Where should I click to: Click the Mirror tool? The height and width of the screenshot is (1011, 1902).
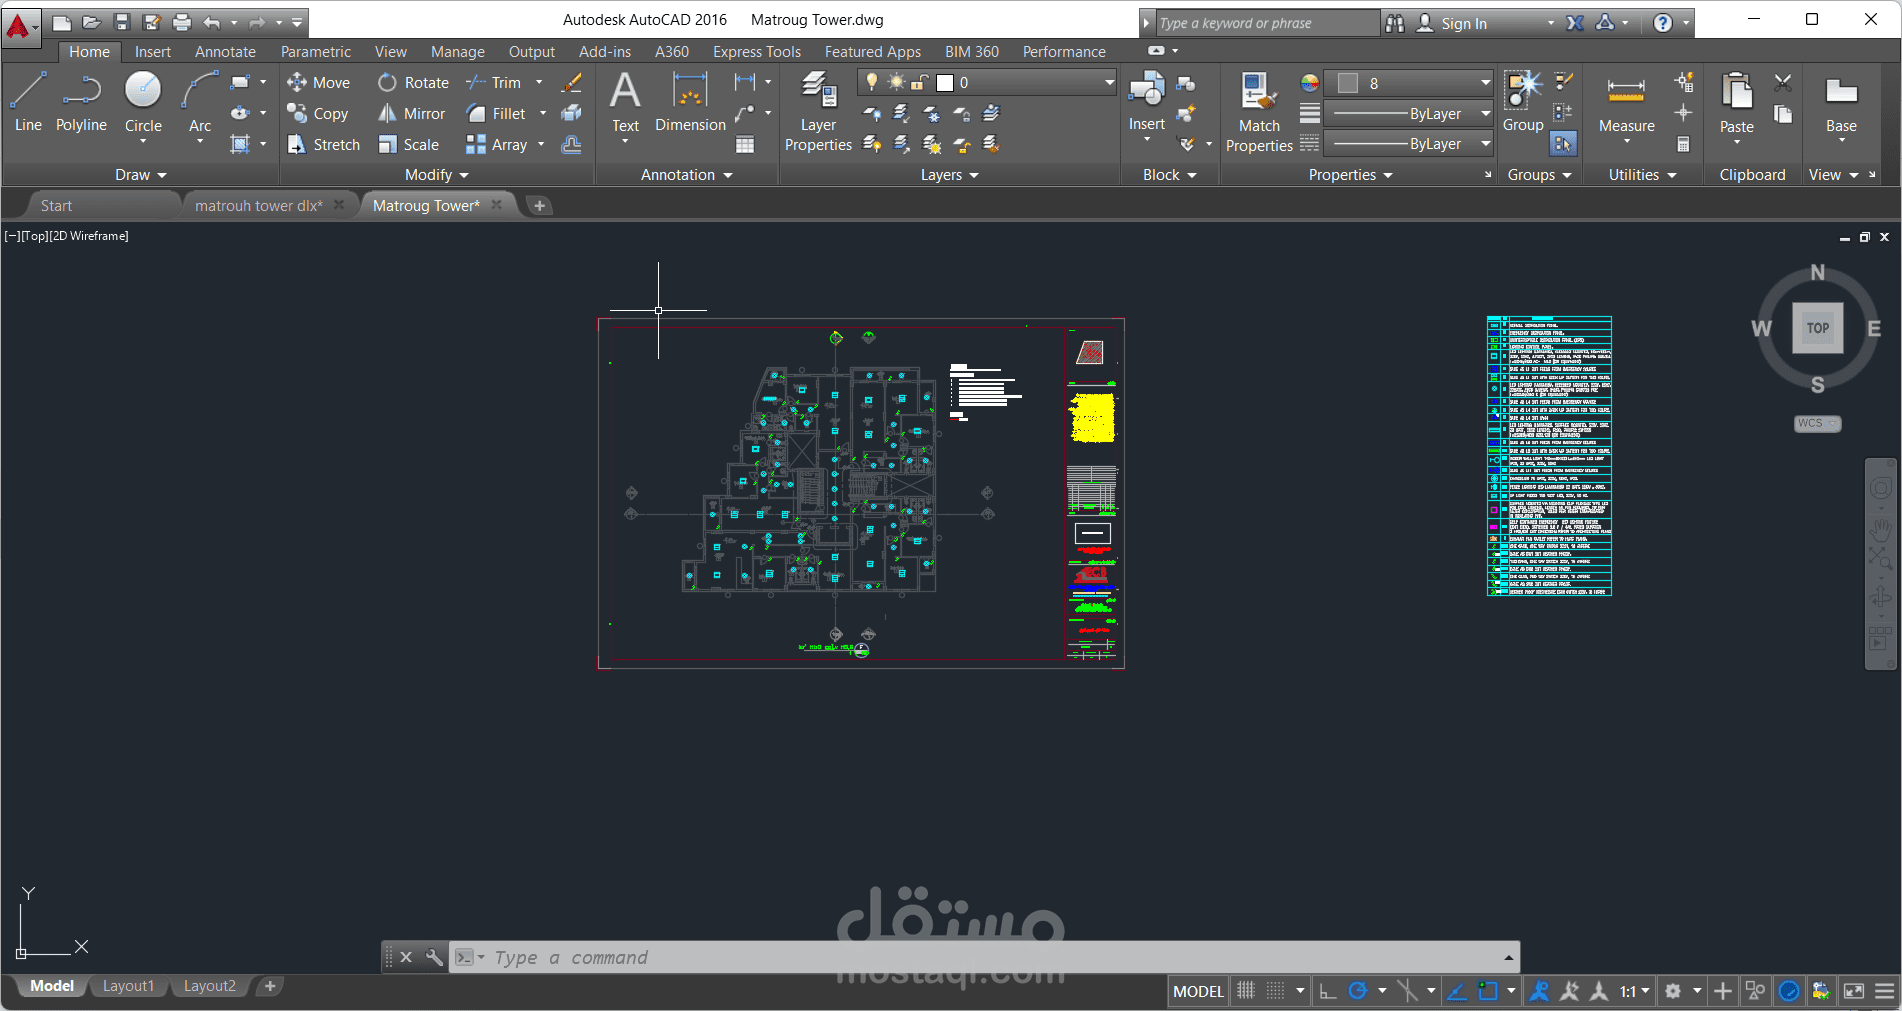pos(411,114)
